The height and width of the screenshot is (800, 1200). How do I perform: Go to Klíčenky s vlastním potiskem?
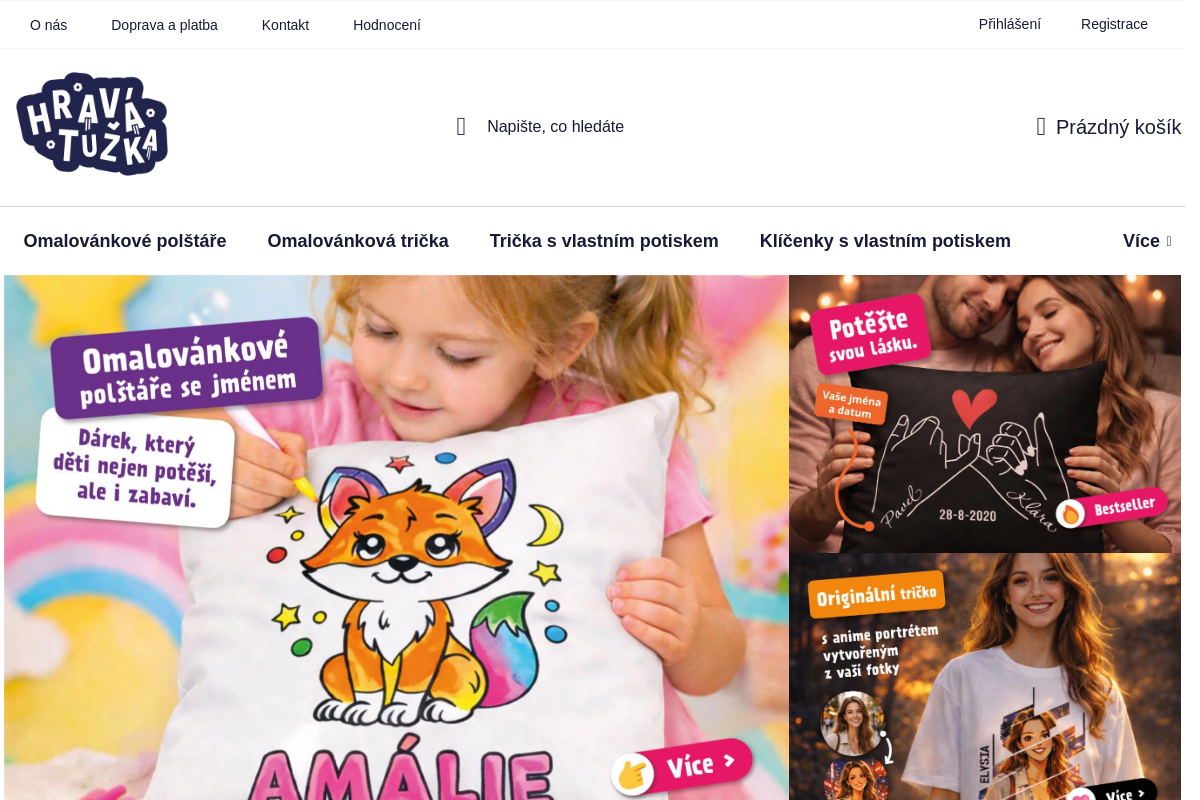tap(885, 241)
